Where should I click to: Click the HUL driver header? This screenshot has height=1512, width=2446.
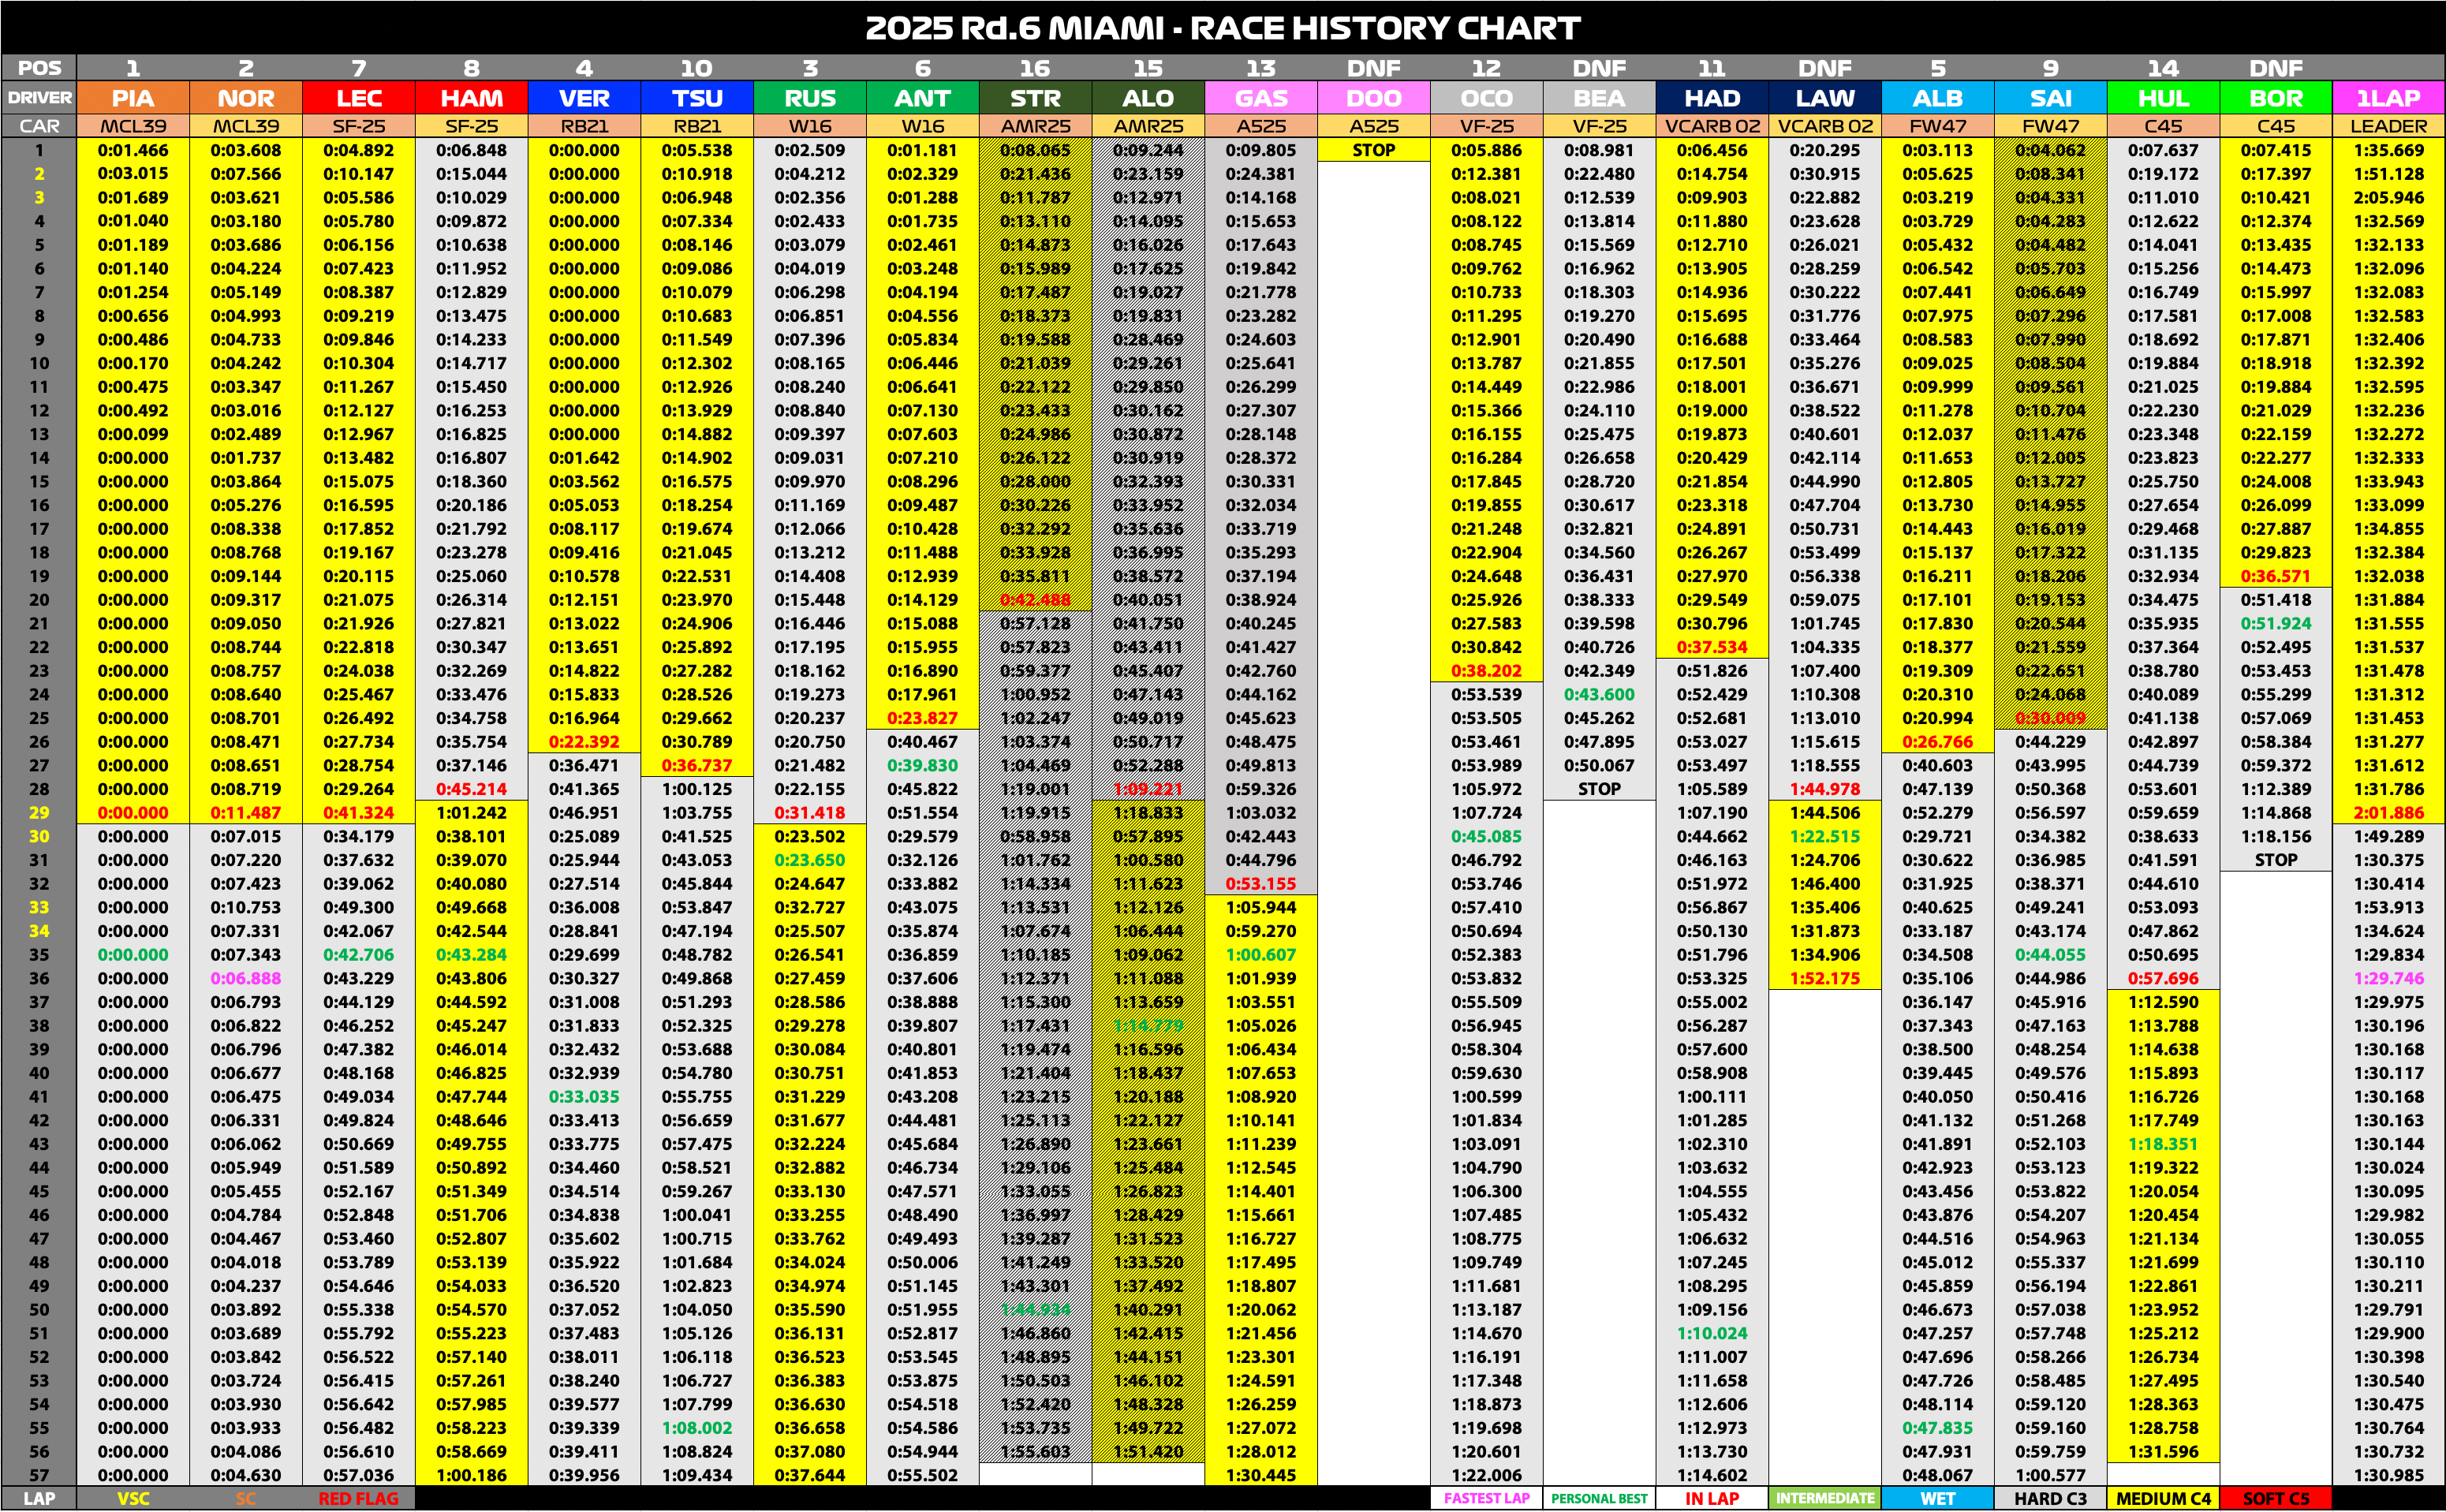[2164, 98]
